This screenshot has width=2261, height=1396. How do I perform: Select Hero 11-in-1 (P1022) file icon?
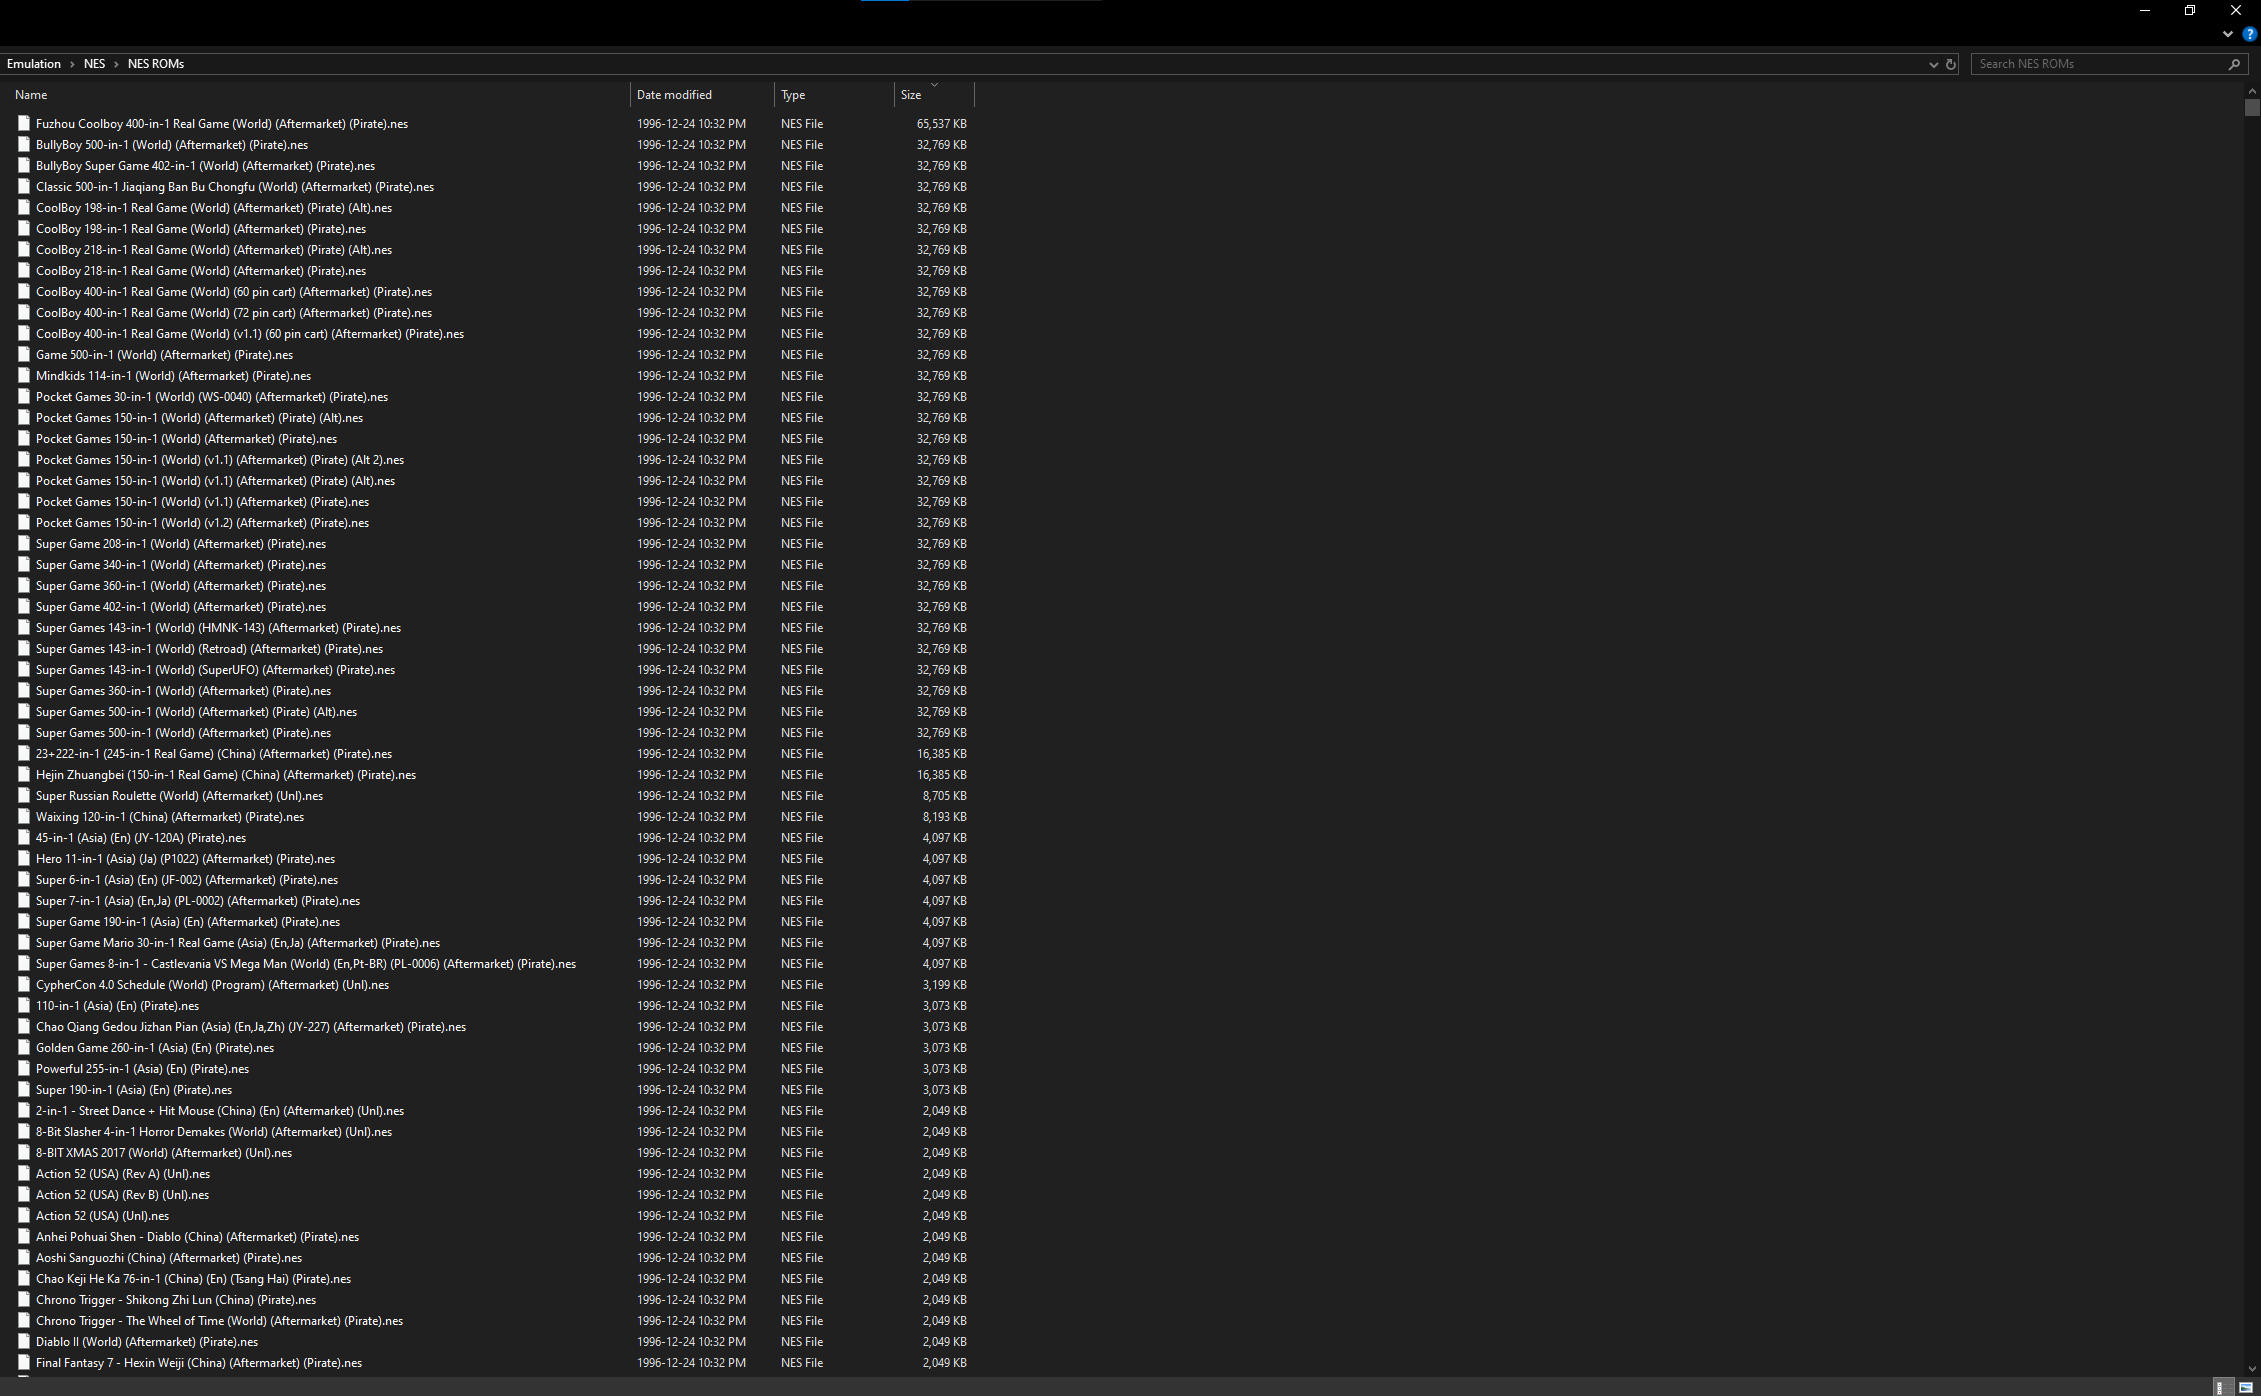click(x=23, y=859)
